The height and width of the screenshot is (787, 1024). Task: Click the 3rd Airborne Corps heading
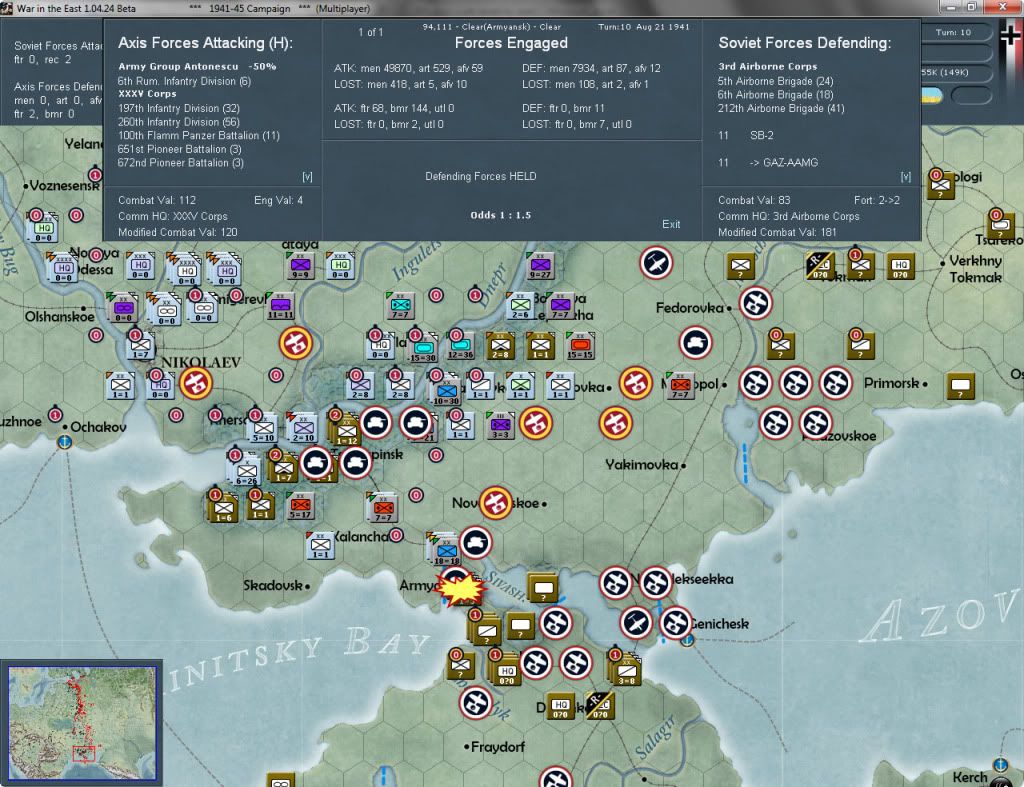pos(767,67)
